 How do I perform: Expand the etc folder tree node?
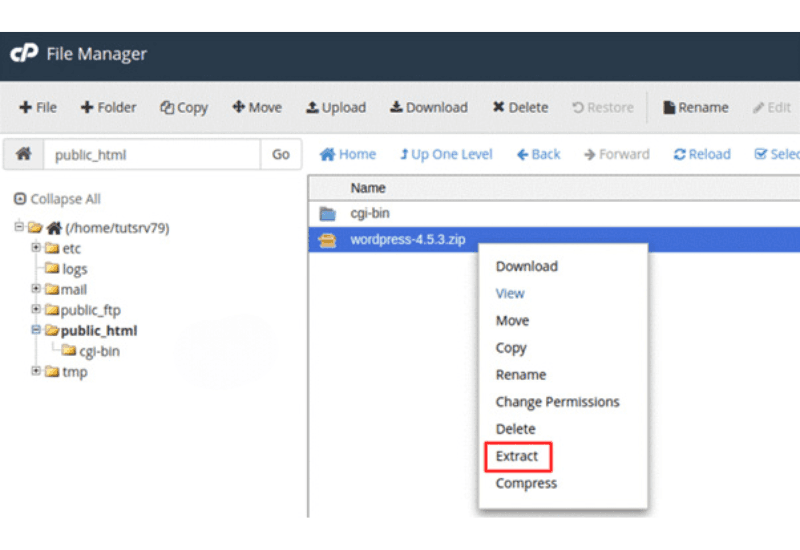point(36,248)
